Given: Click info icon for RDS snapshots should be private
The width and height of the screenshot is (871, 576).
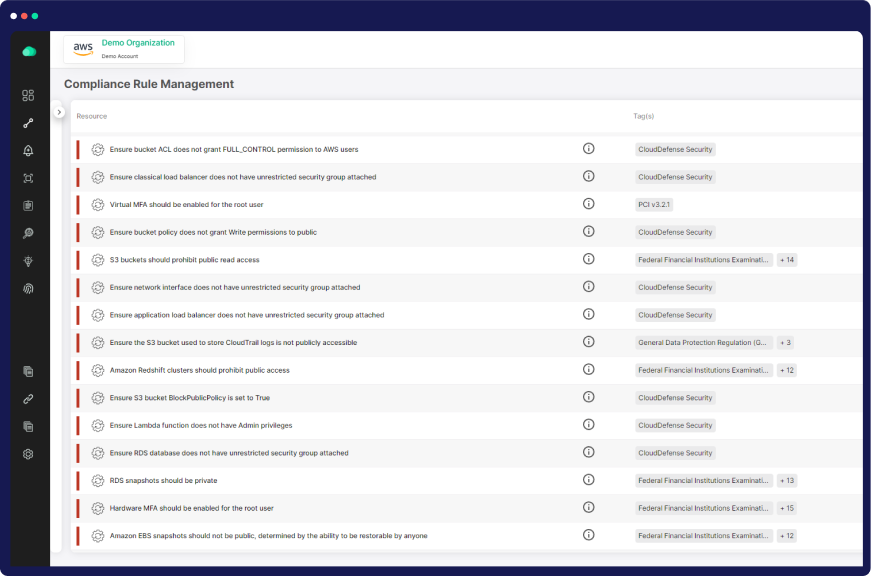Looking at the screenshot, I should (588, 480).
